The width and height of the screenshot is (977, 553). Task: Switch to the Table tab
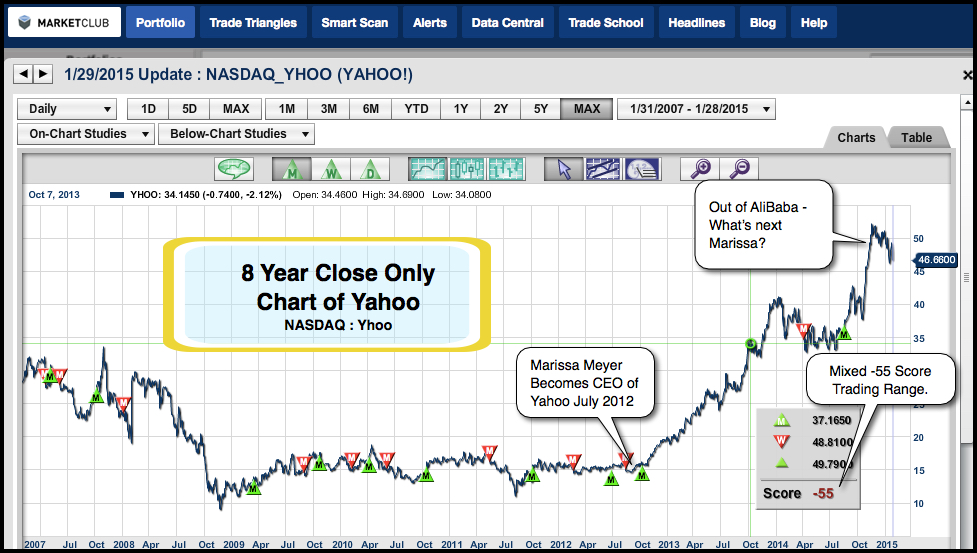[917, 138]
